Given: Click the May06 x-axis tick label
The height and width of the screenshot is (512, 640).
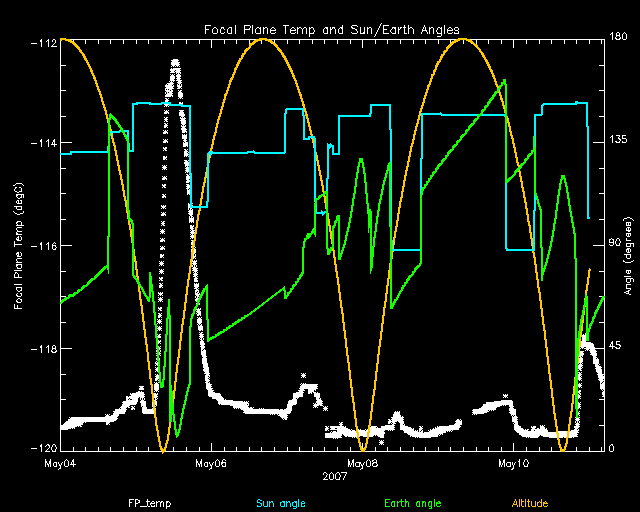Looking at the screenshot, I should point(210,463).
